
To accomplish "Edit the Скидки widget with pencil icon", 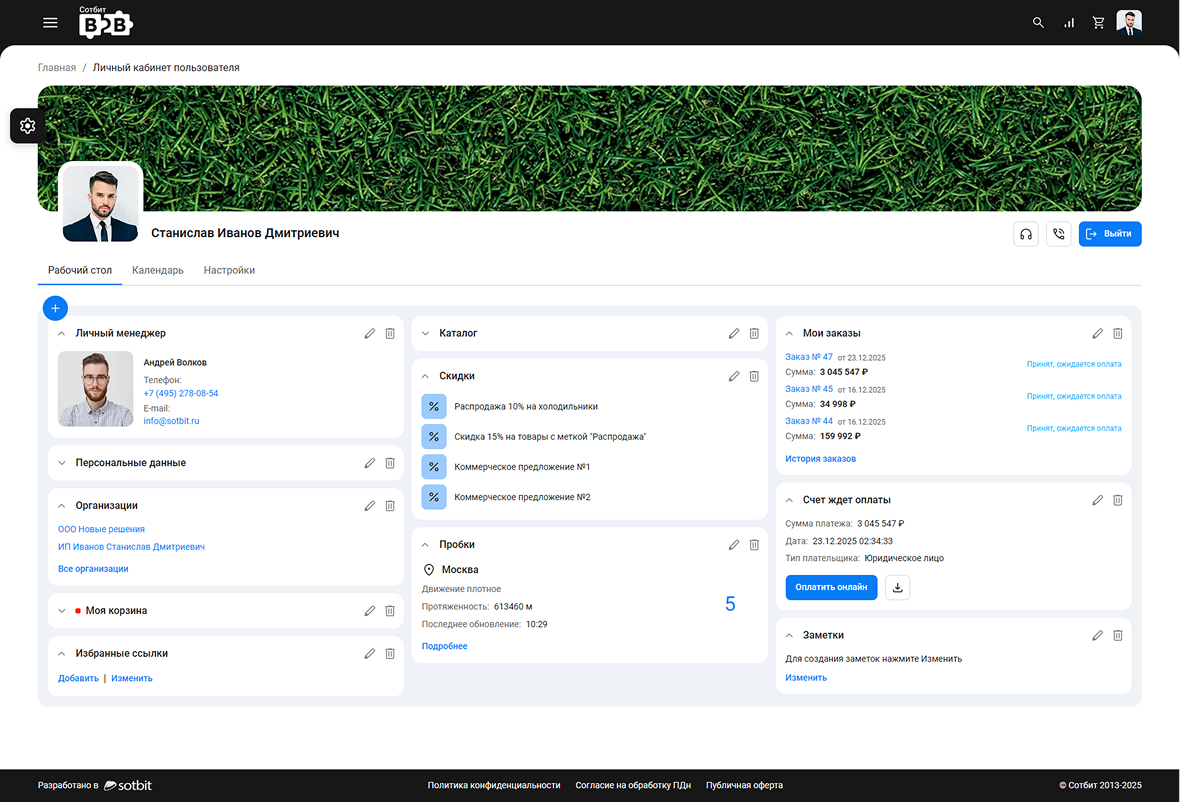I will (734, 376).
